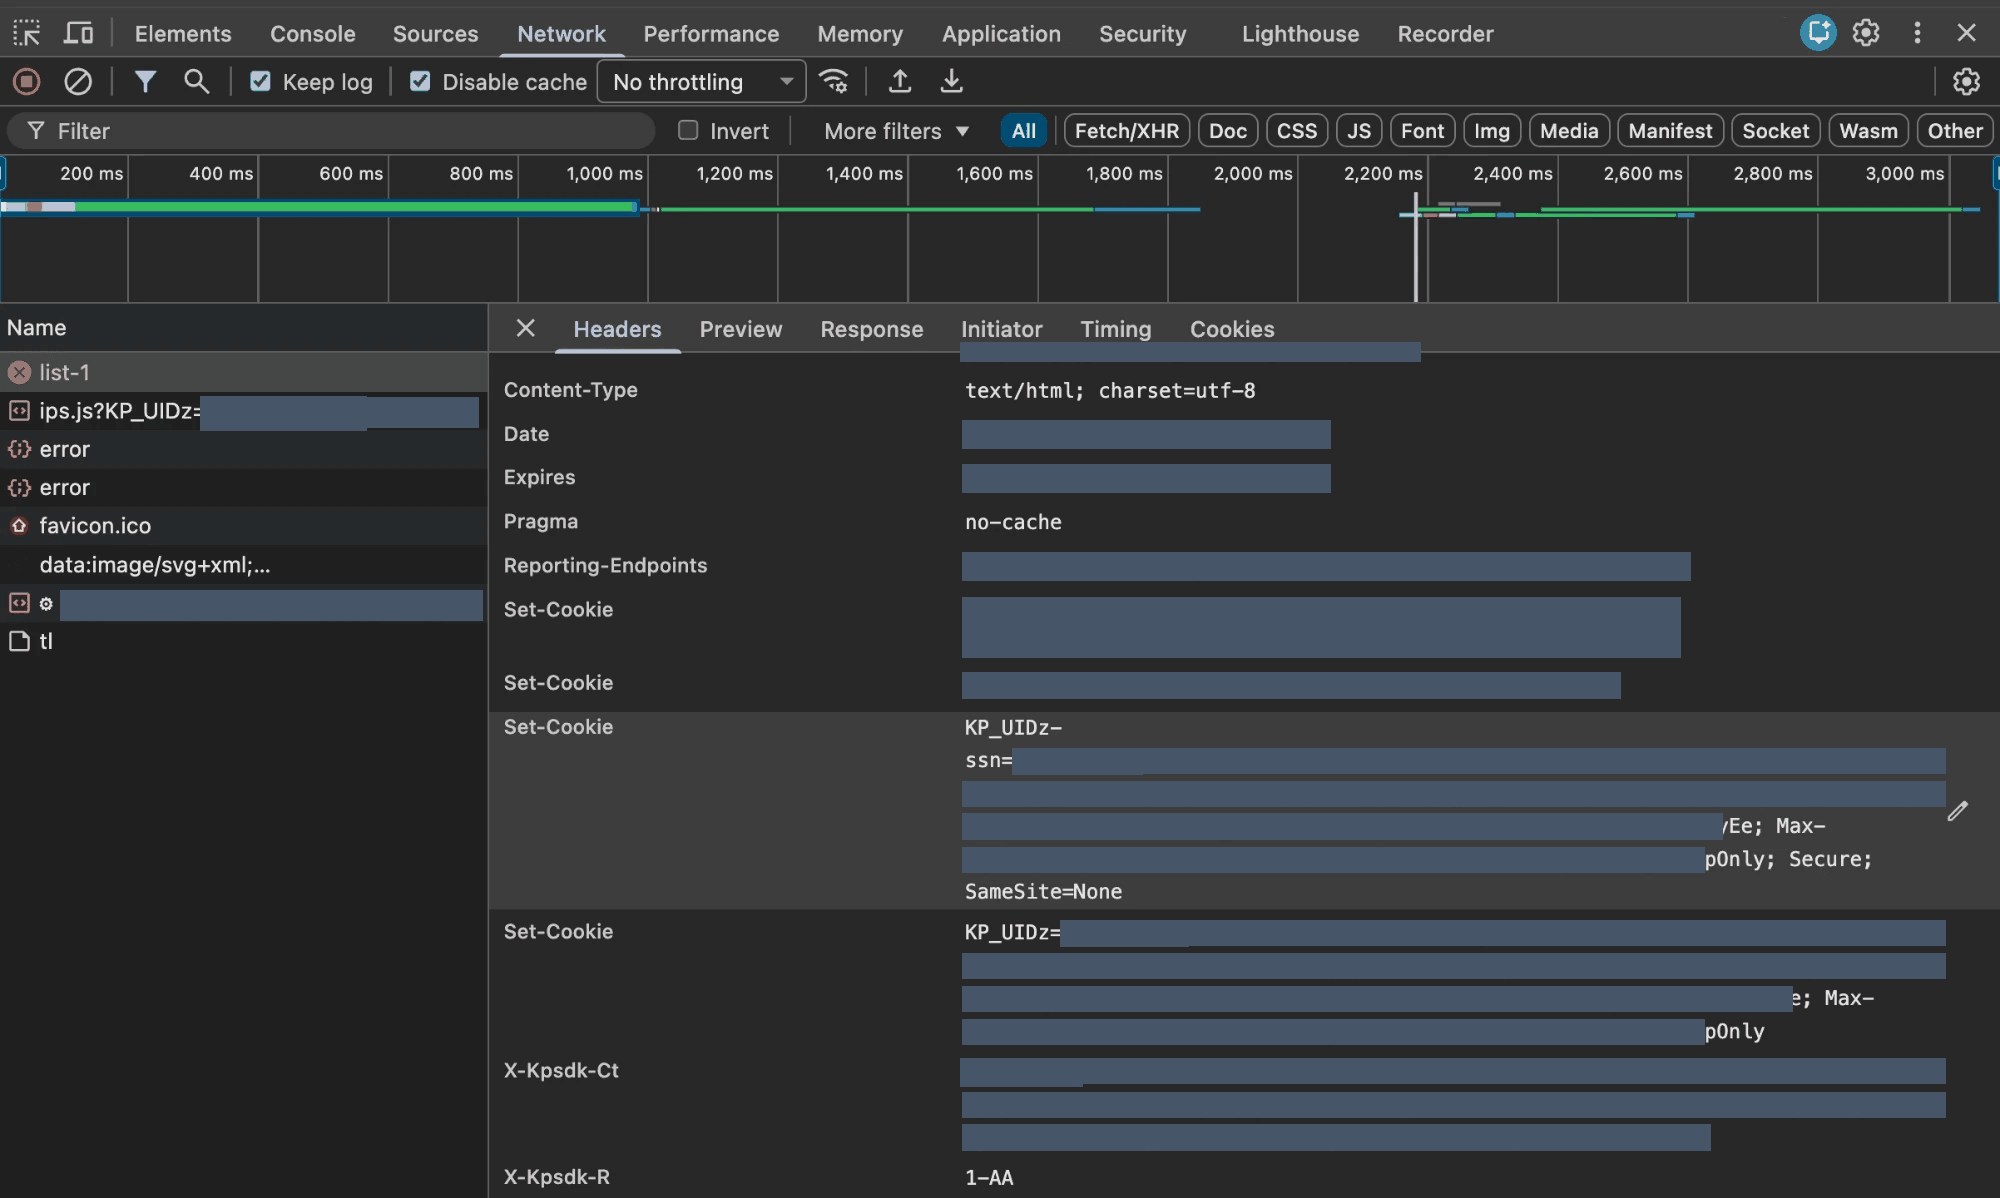Clear the network log
Screen dimensions: 2000x1198
[x=78, y=81]
